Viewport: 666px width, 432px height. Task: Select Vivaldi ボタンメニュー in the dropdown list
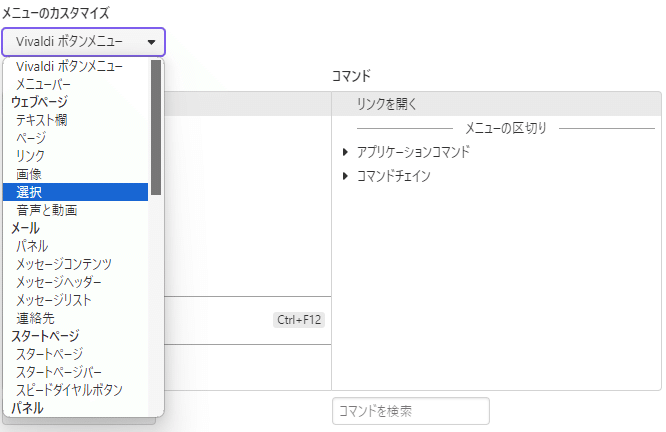[x=76, y=66]
